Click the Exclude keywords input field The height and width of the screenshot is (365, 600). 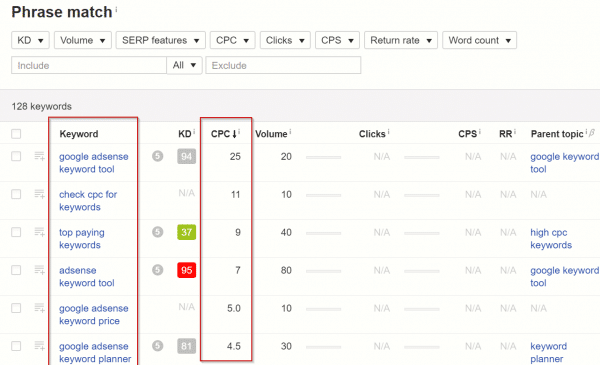(283, 65)
